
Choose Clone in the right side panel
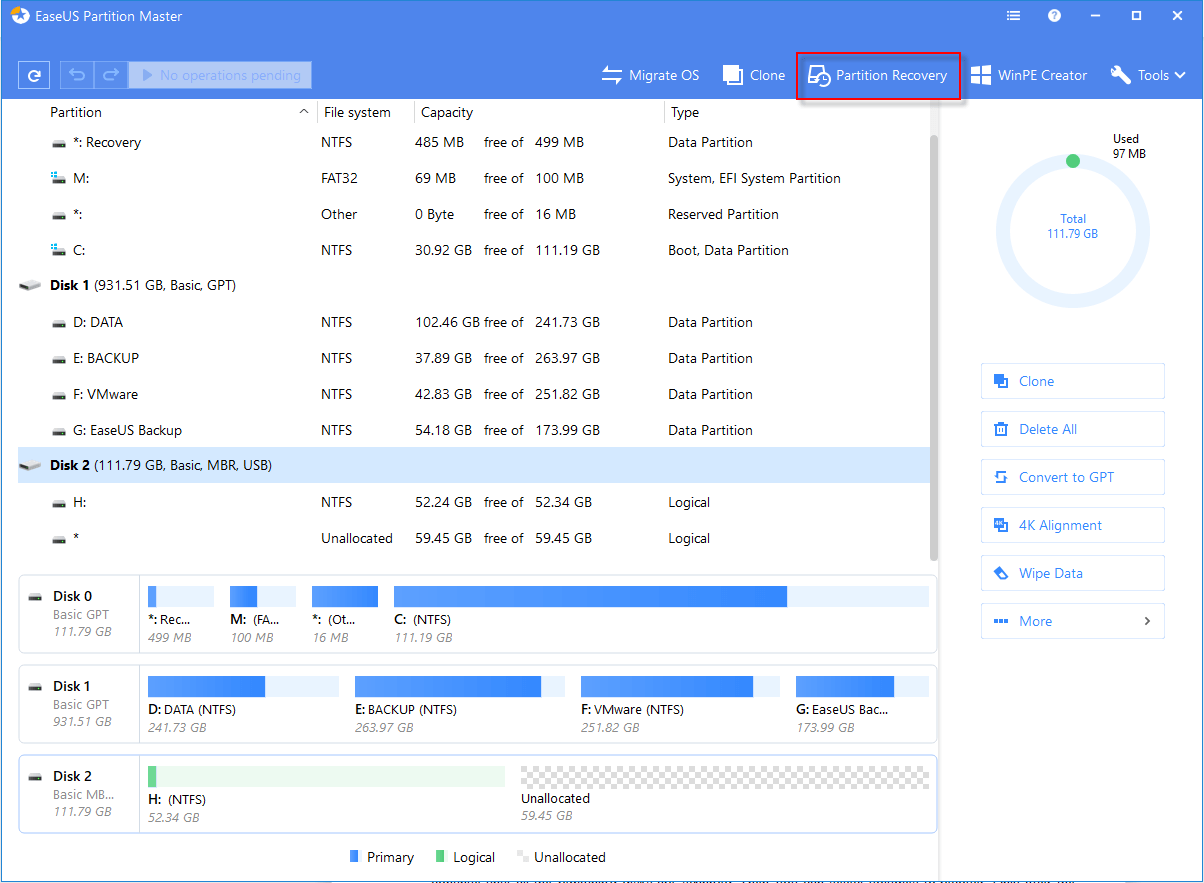(1072, 381)
